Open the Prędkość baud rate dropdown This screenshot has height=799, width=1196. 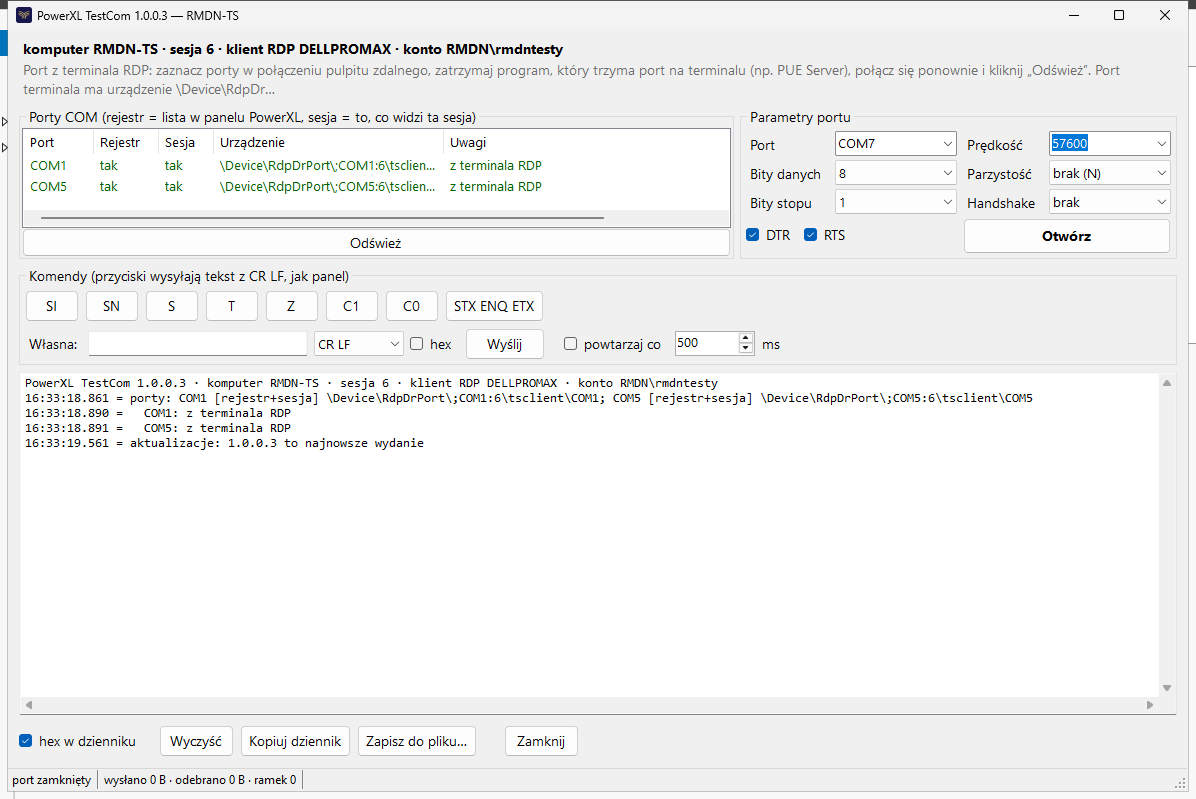point(1109,143)
